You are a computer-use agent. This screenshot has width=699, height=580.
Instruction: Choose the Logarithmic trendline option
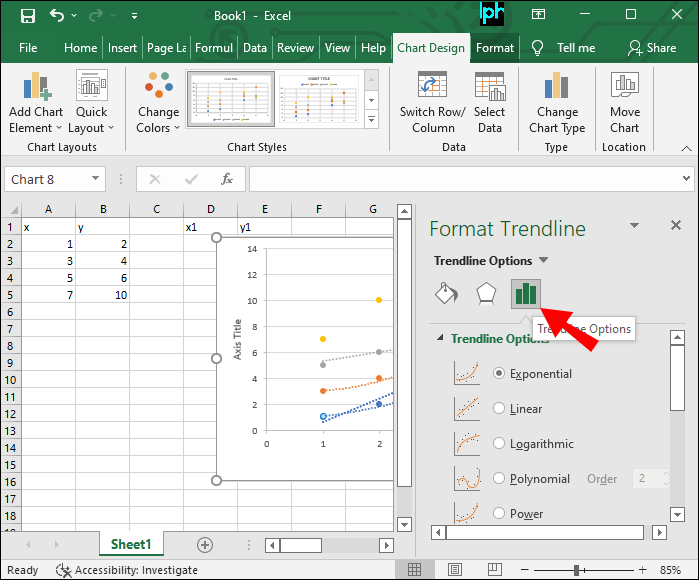pyautogui.click(x=500, y=443)
